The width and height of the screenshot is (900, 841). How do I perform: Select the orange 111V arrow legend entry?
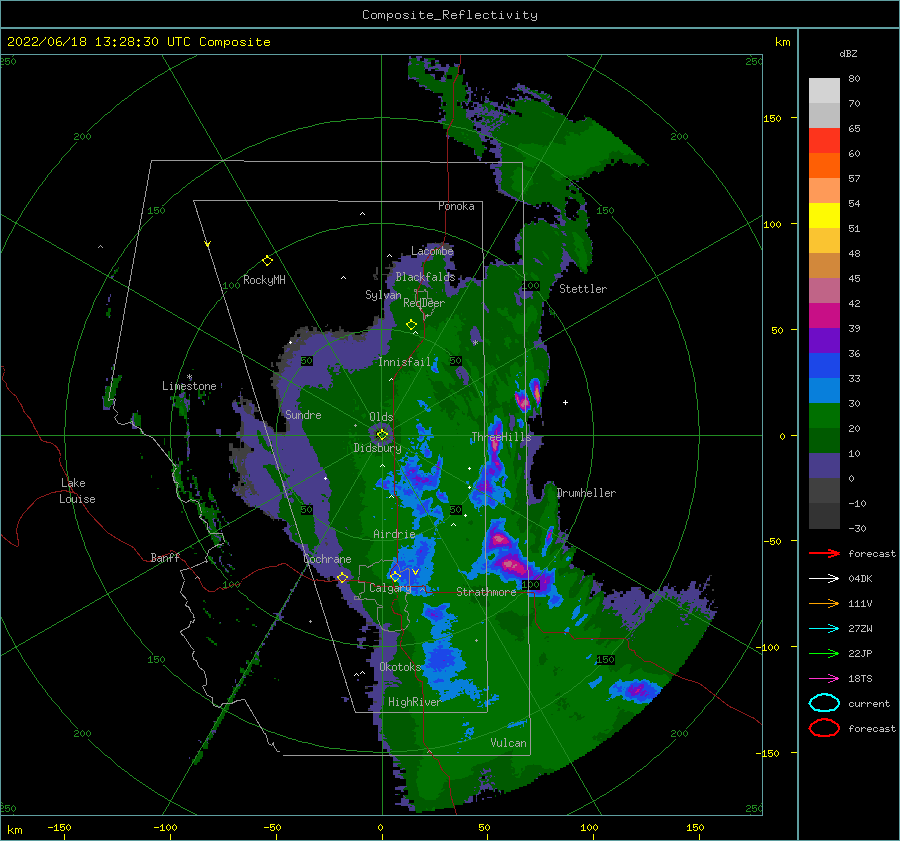pyautogui.click(x=824, y=603)
